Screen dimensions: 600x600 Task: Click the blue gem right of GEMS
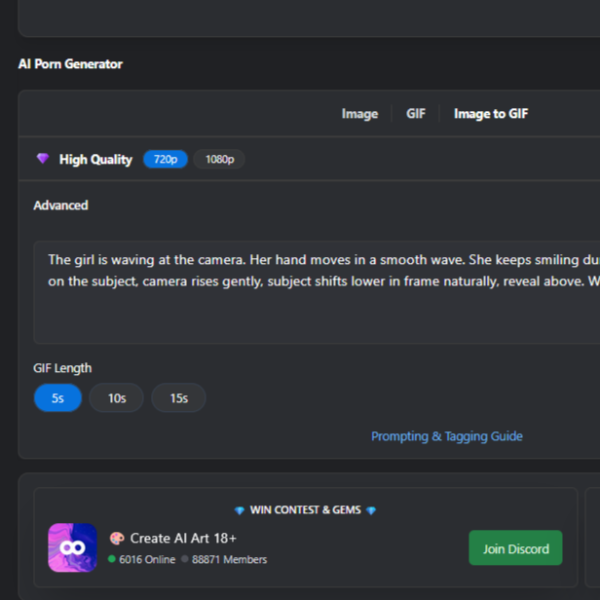pos(371,510)
